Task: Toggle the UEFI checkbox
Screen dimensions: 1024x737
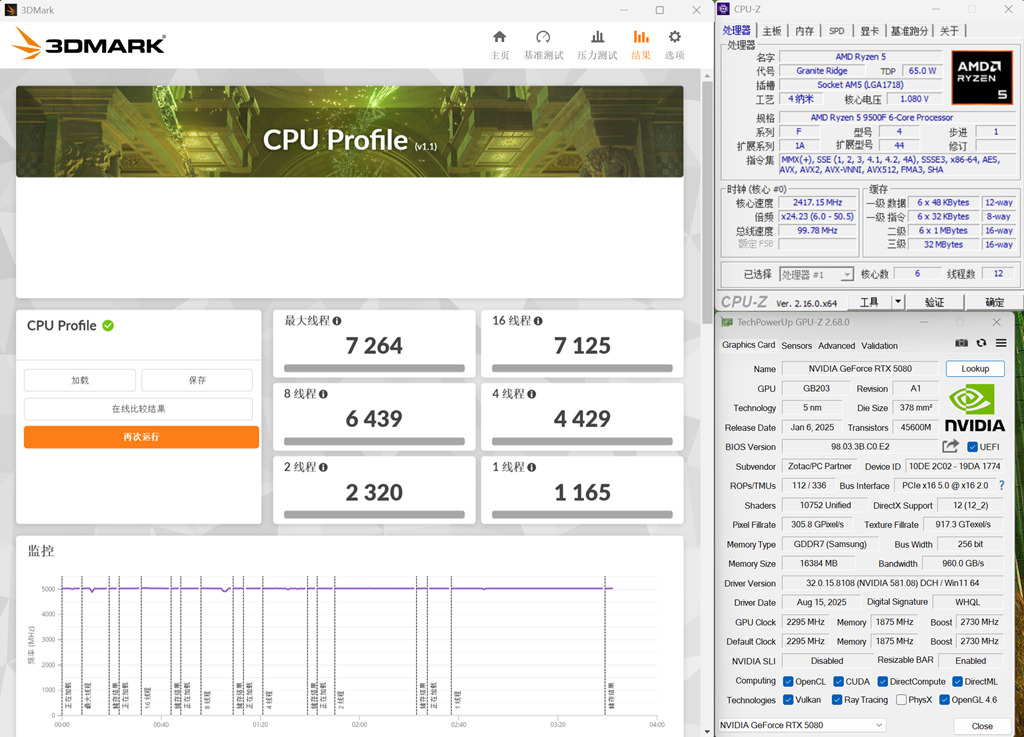Action: (972, 447)
